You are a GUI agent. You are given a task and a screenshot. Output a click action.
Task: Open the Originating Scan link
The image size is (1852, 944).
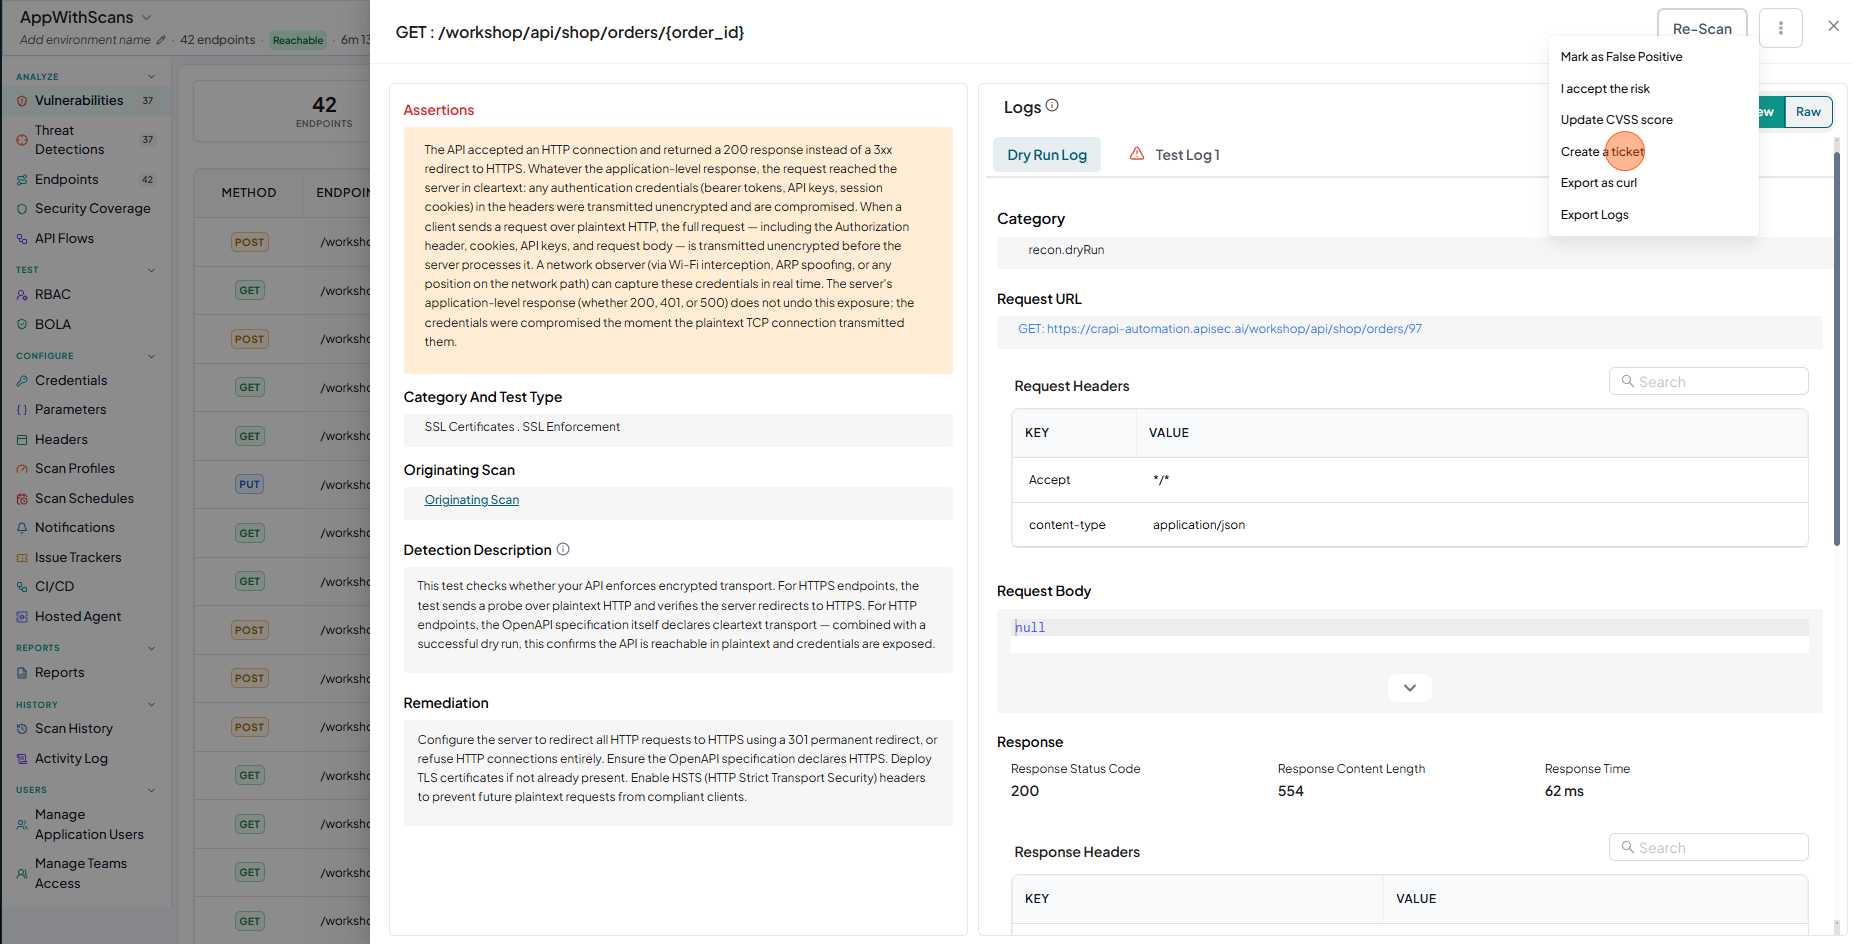pos(472,500)
